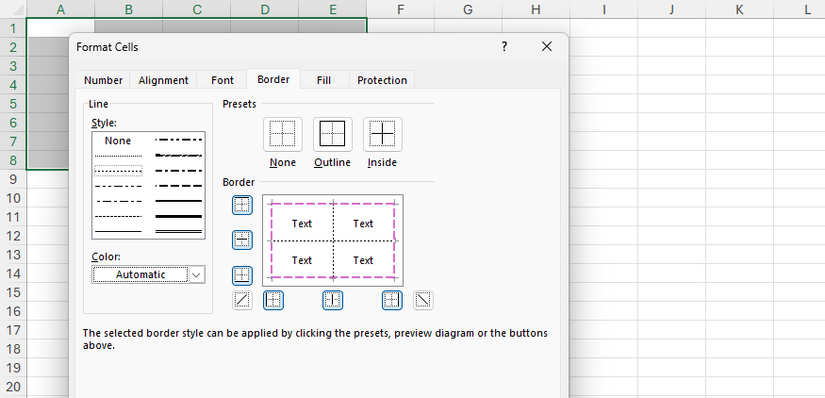Click the Format Cells help question mark
The width and height of the screenshot is (825, 398).
[504, 46]
